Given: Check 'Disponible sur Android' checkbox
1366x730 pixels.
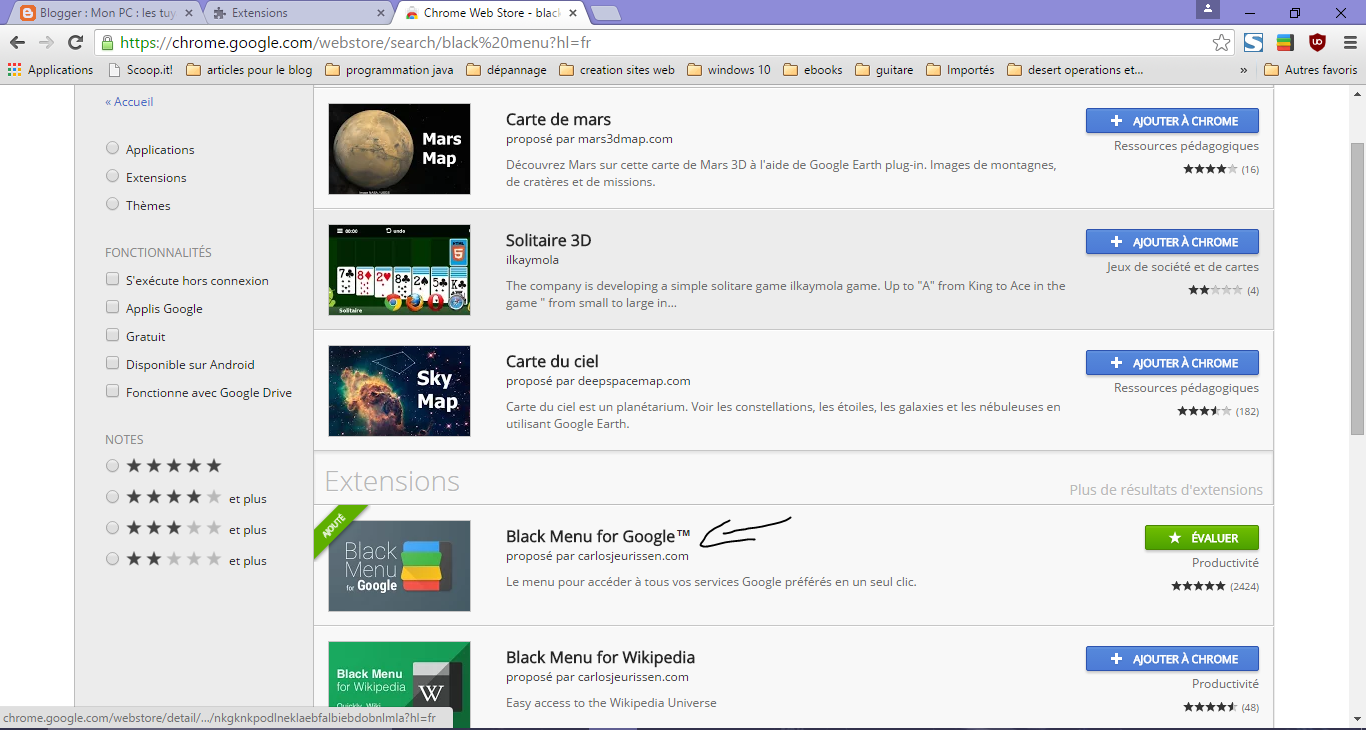Looking at the screenshot, I should coord(112,364).
